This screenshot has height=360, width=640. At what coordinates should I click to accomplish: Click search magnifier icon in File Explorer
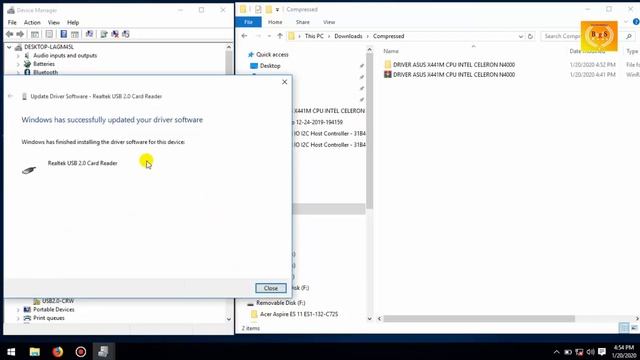[629, 36]
